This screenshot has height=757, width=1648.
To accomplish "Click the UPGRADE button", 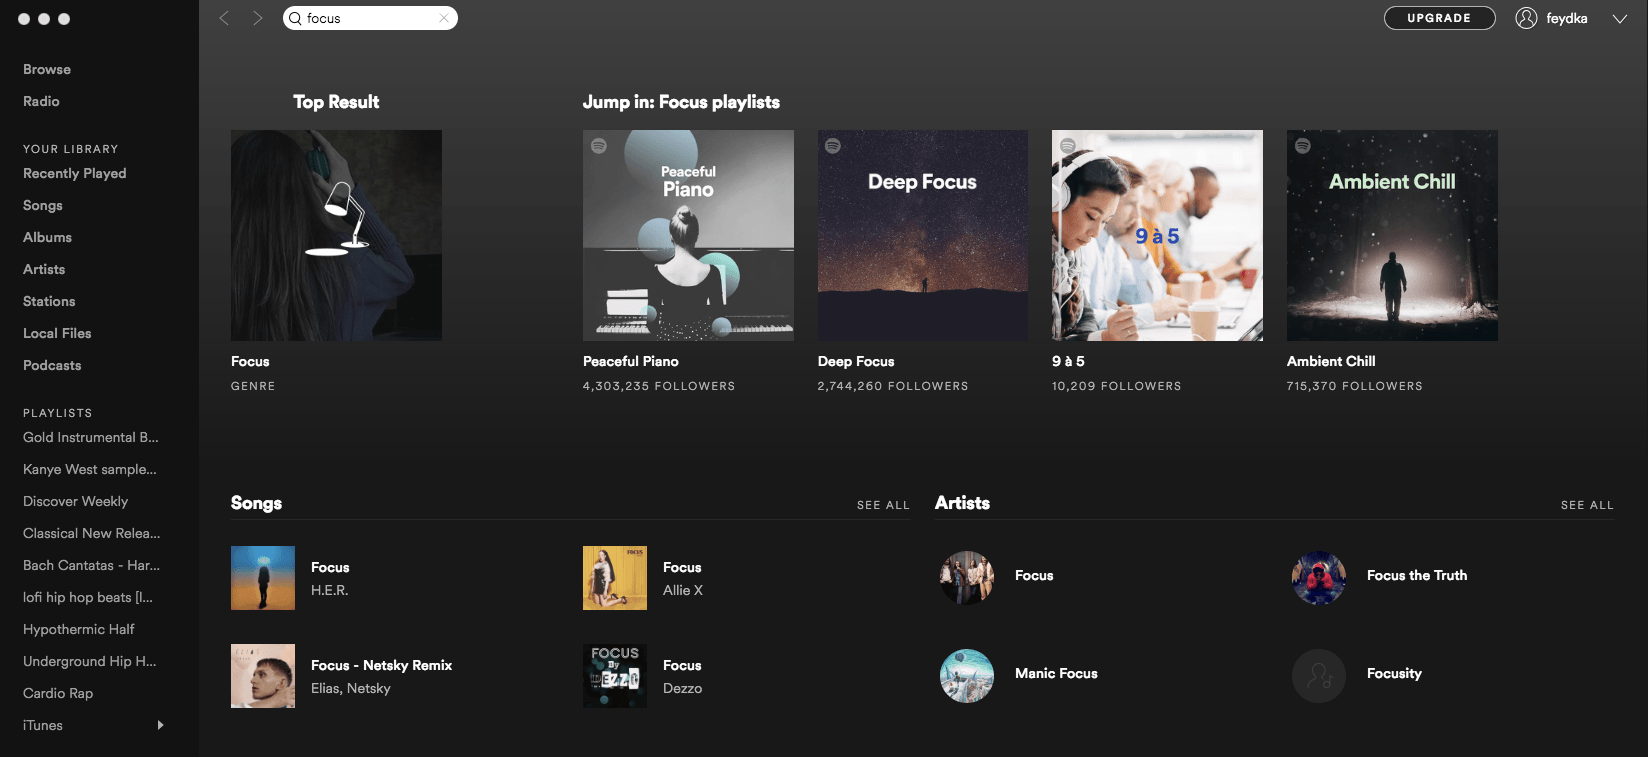I will 1439,18.
